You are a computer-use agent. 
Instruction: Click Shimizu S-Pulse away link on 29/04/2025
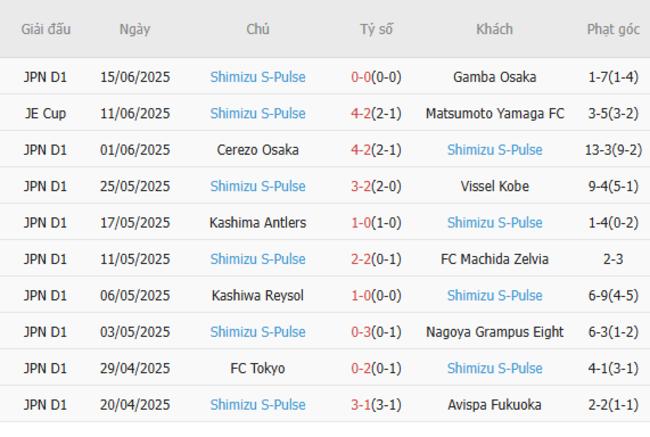pos(494,368)
